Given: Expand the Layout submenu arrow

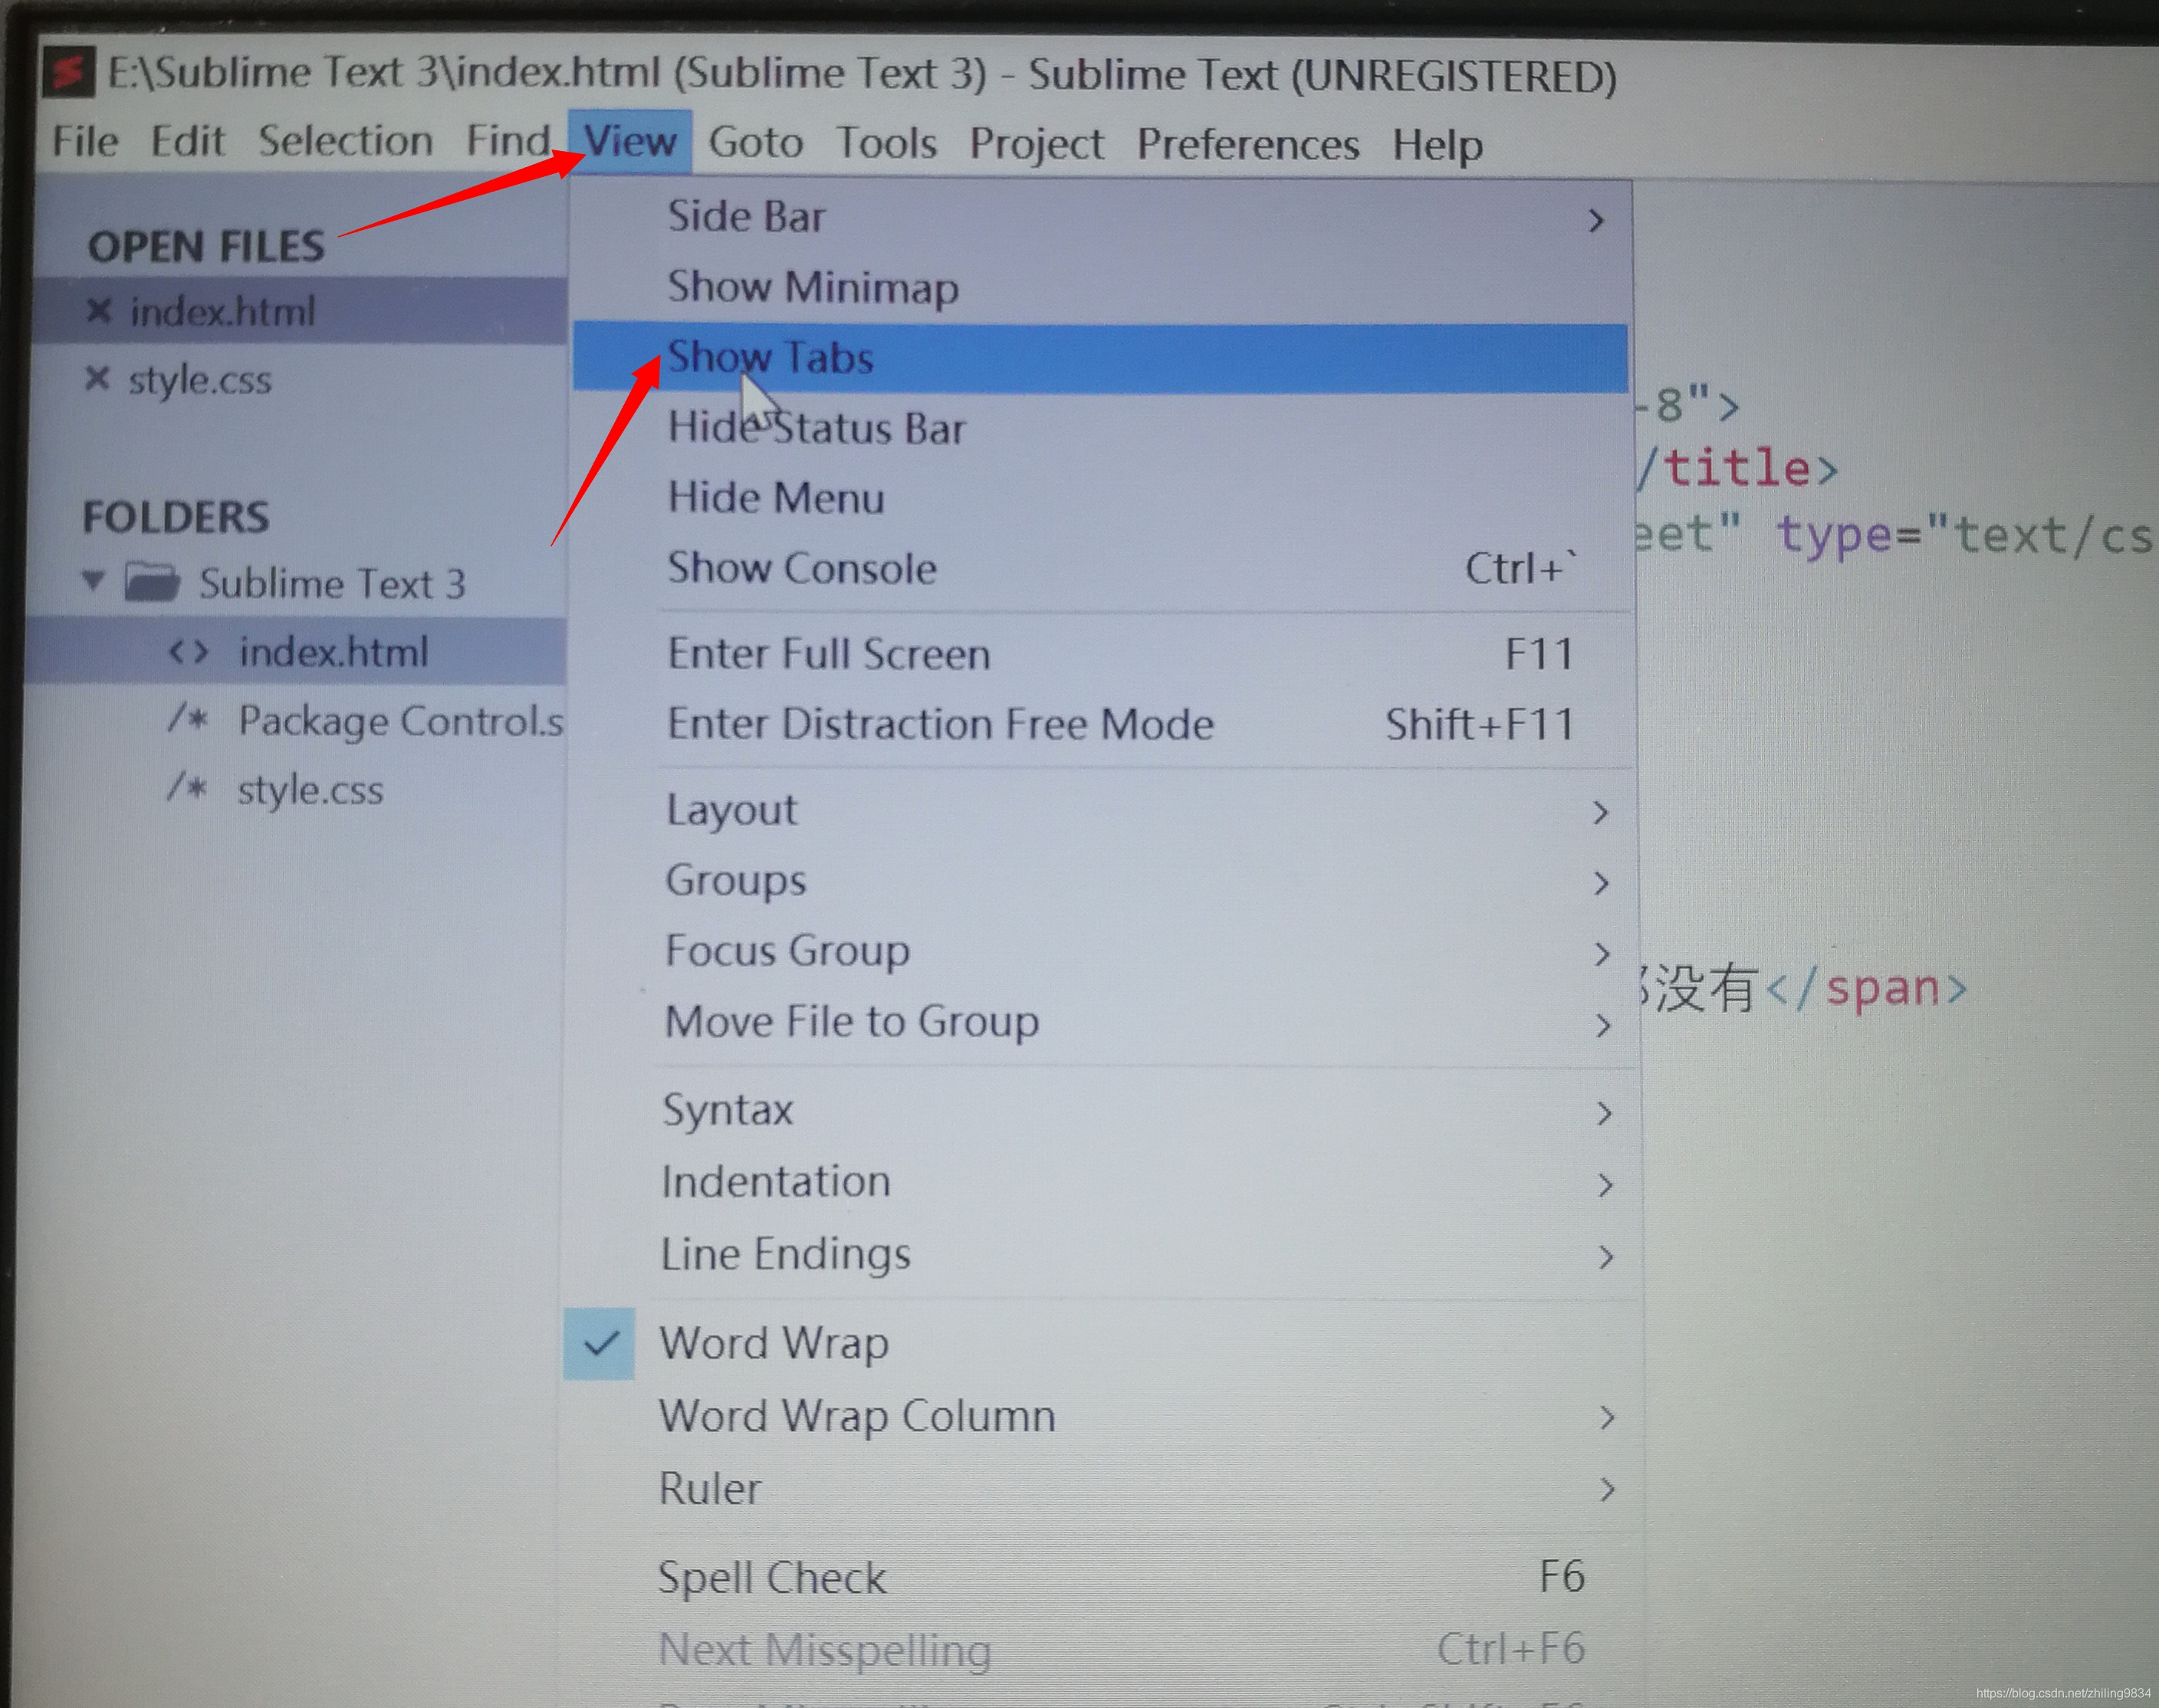Looking at the screenshot, I should (x=1600, y=812).
